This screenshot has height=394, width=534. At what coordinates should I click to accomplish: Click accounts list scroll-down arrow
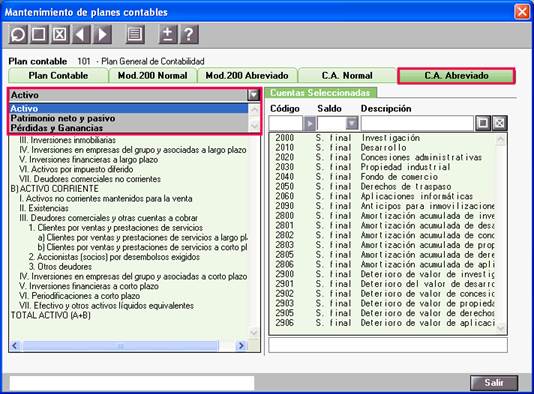500,329
